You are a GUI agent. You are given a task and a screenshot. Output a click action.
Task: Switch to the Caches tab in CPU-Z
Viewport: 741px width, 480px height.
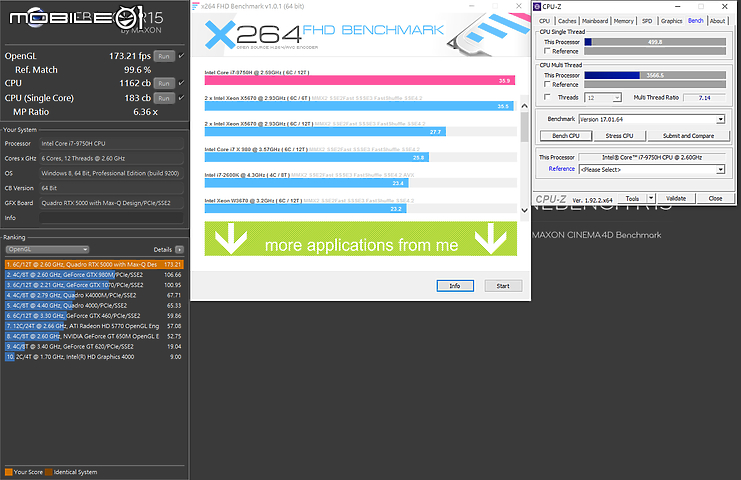pos(567,21)
